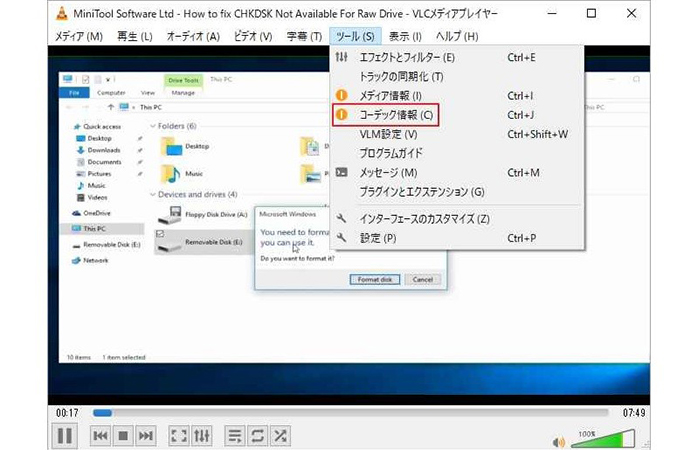
Task: Click the effects sliders icon in menu
Action: click(x=341, y=57)
